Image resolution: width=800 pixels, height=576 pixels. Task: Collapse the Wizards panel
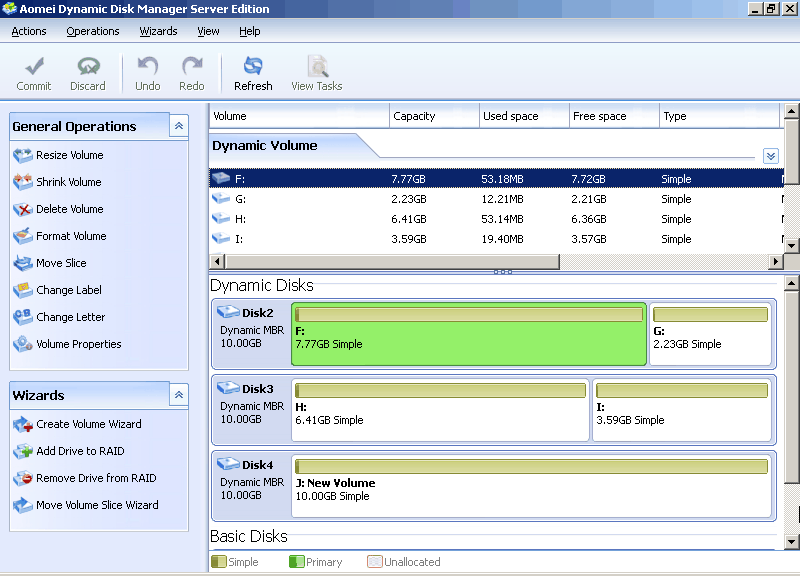coord(178,395)
